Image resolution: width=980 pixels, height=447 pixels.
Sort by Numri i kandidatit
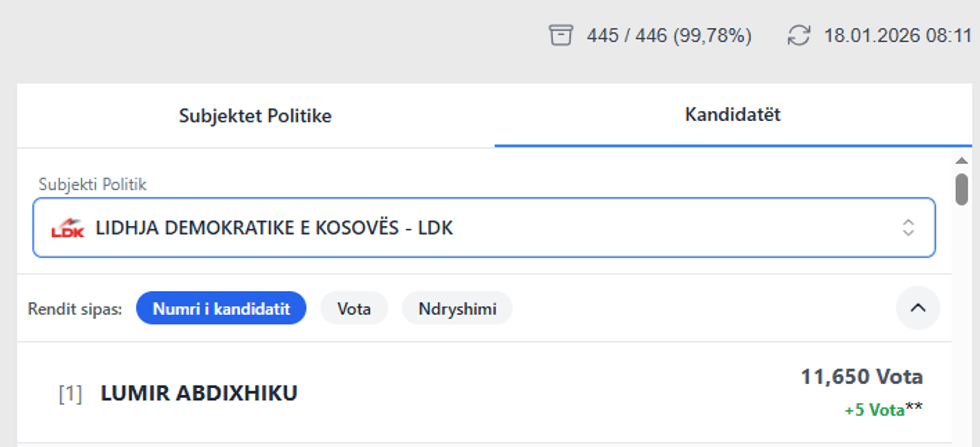[x=221, y=309]
